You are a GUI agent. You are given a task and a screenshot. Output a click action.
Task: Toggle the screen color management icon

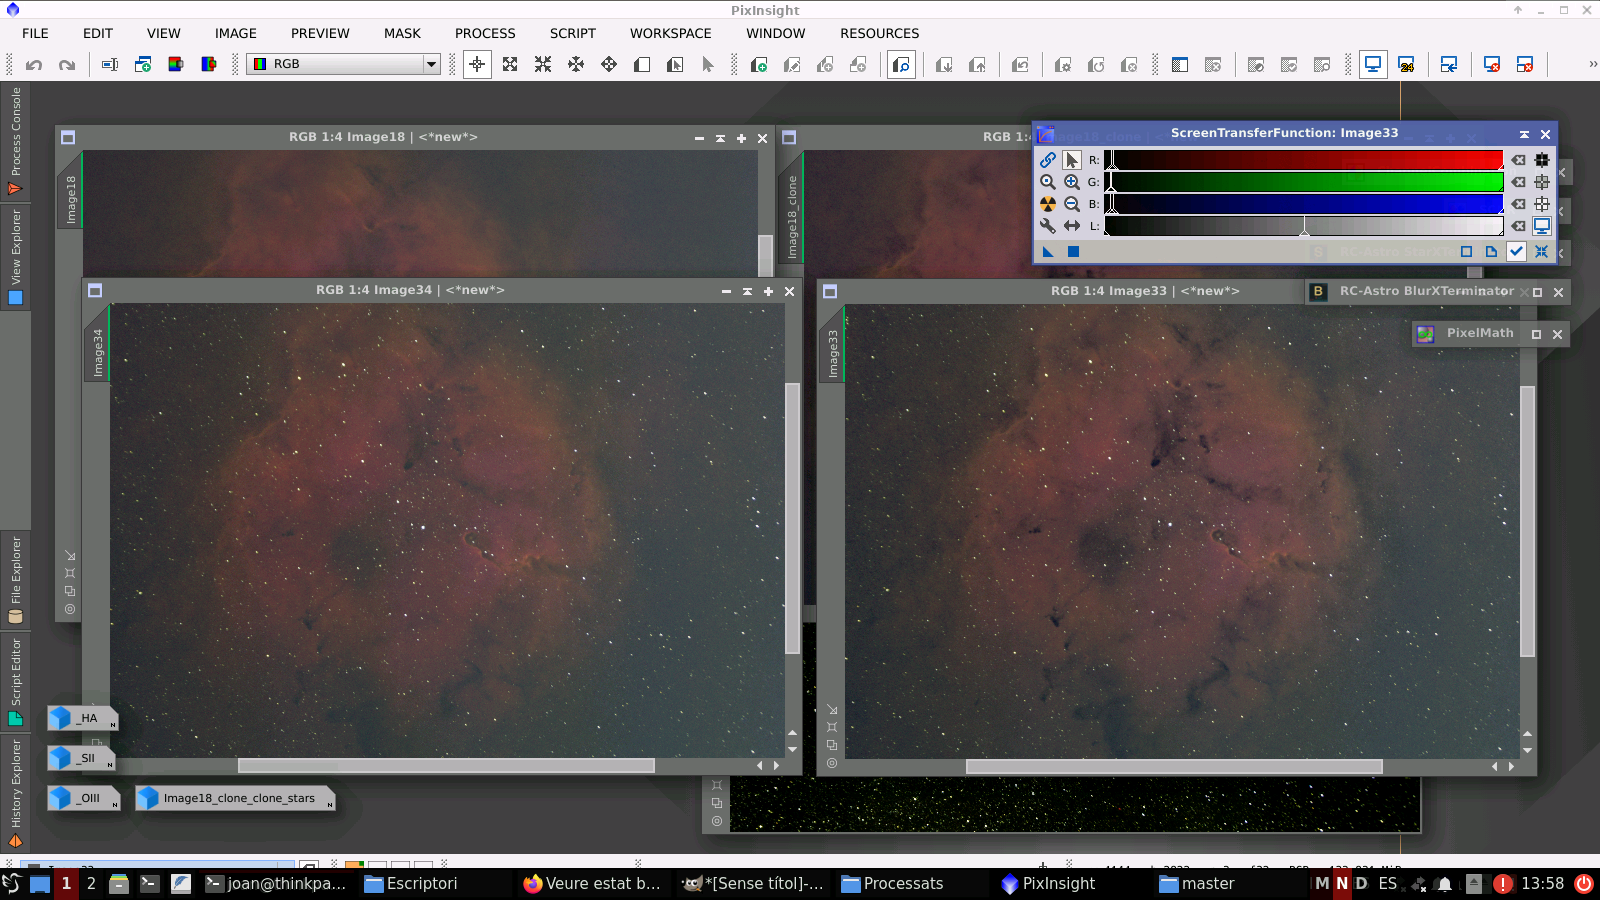[x=1373, y=63]
